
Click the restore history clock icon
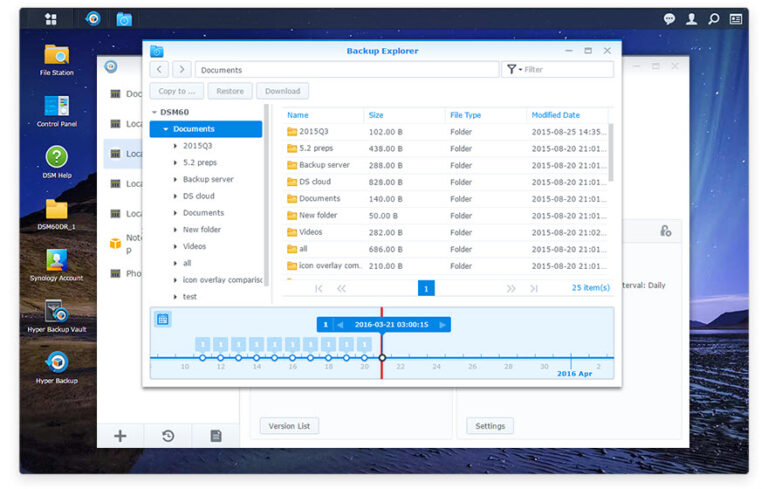point(168,436)
